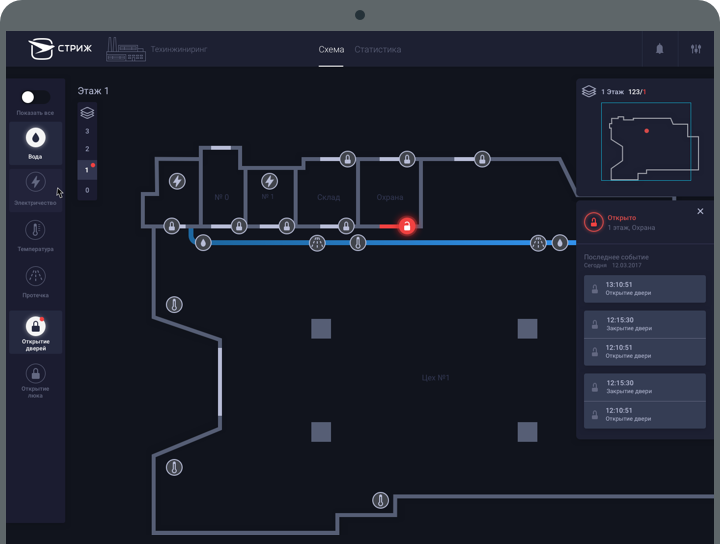Screen dimensions: 720x544
Task: Select the Протечка leak sensor filter
Action: [36, 281]
